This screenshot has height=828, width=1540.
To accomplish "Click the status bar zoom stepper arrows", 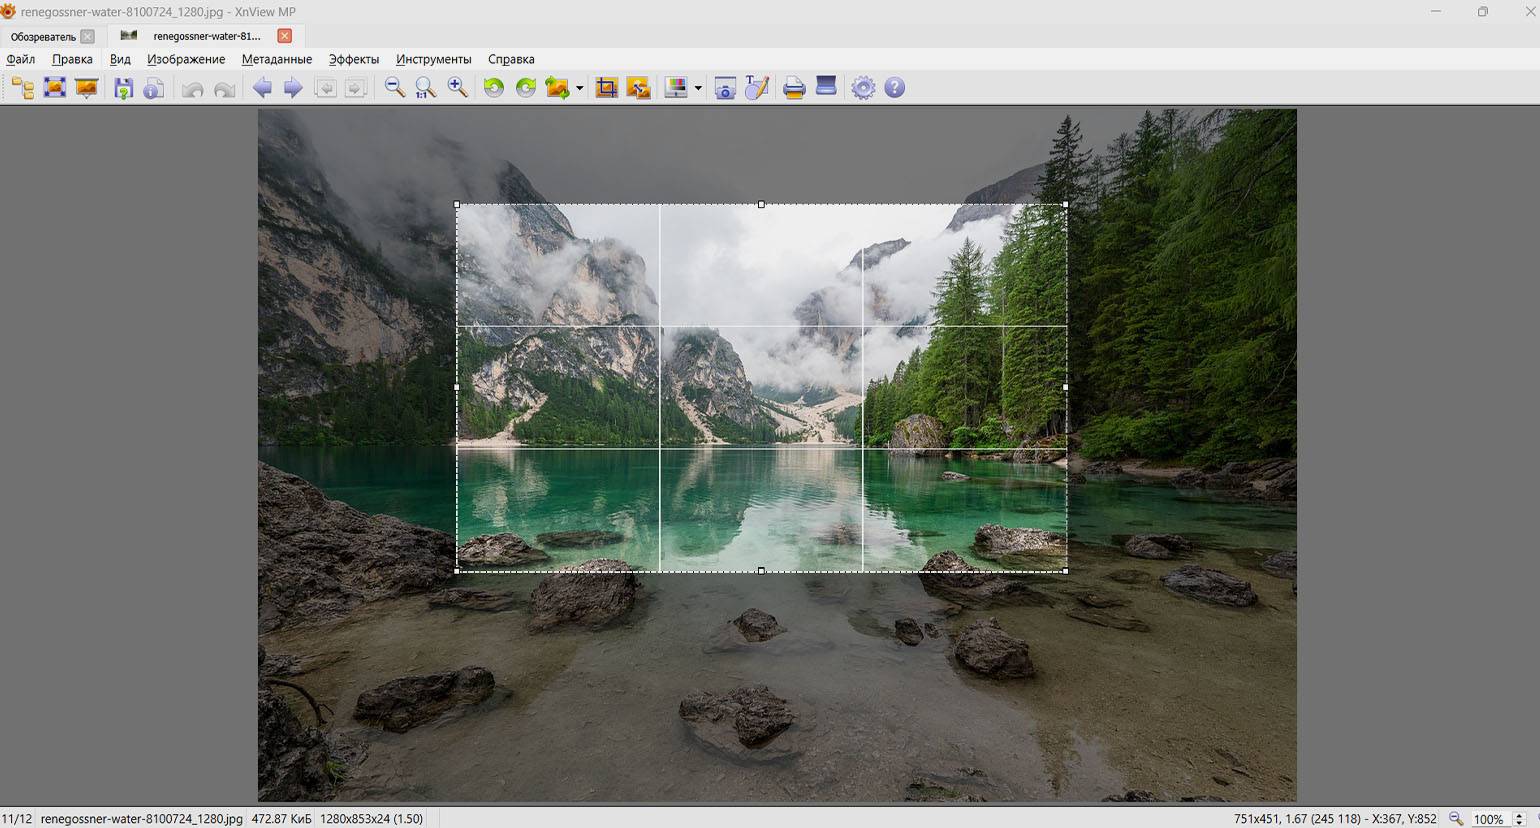I will coord(1519,819).
